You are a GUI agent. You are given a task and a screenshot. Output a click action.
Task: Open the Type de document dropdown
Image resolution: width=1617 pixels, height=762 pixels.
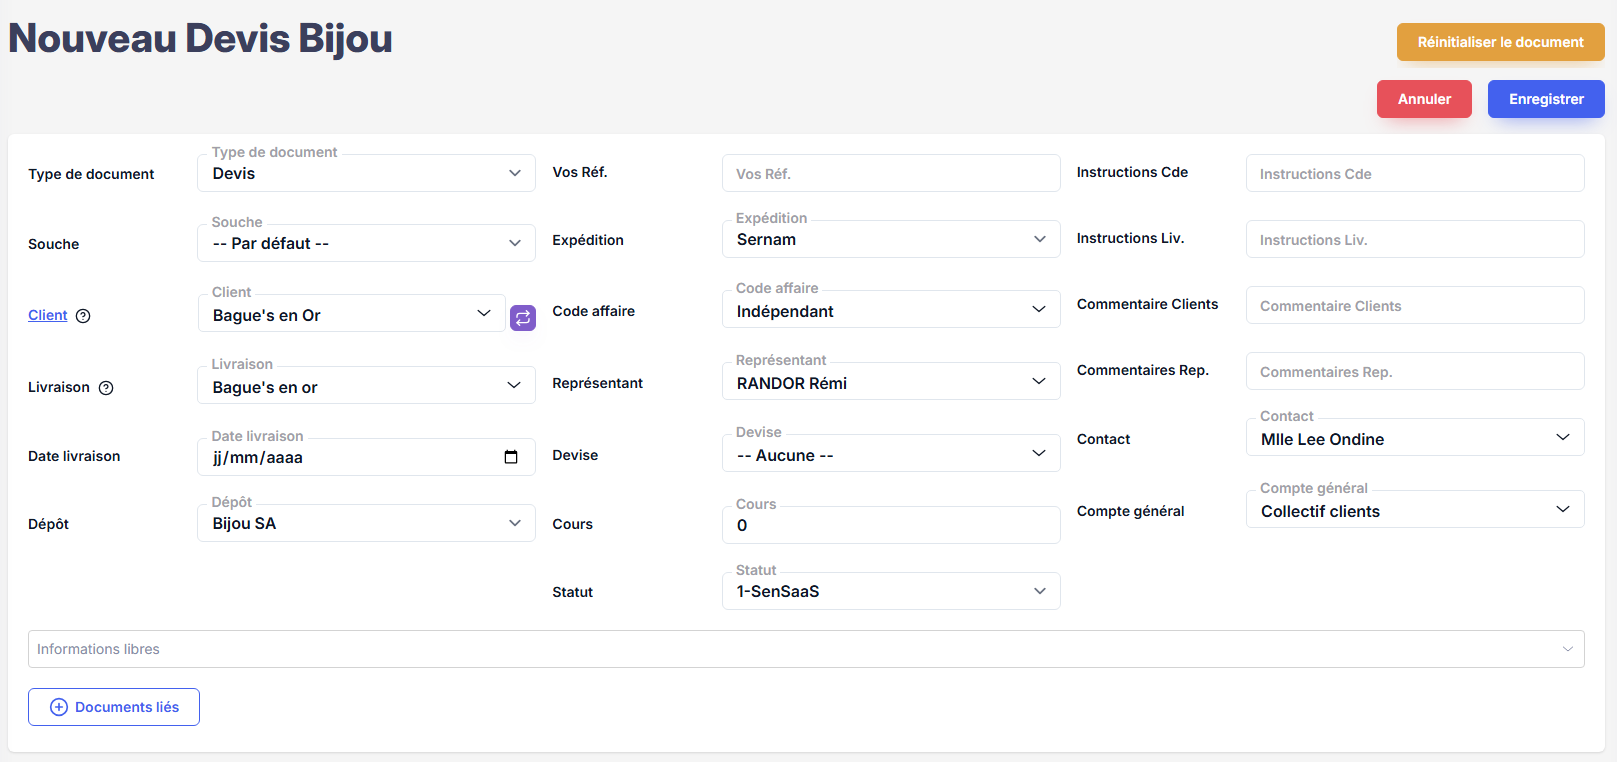pos(366,173)
